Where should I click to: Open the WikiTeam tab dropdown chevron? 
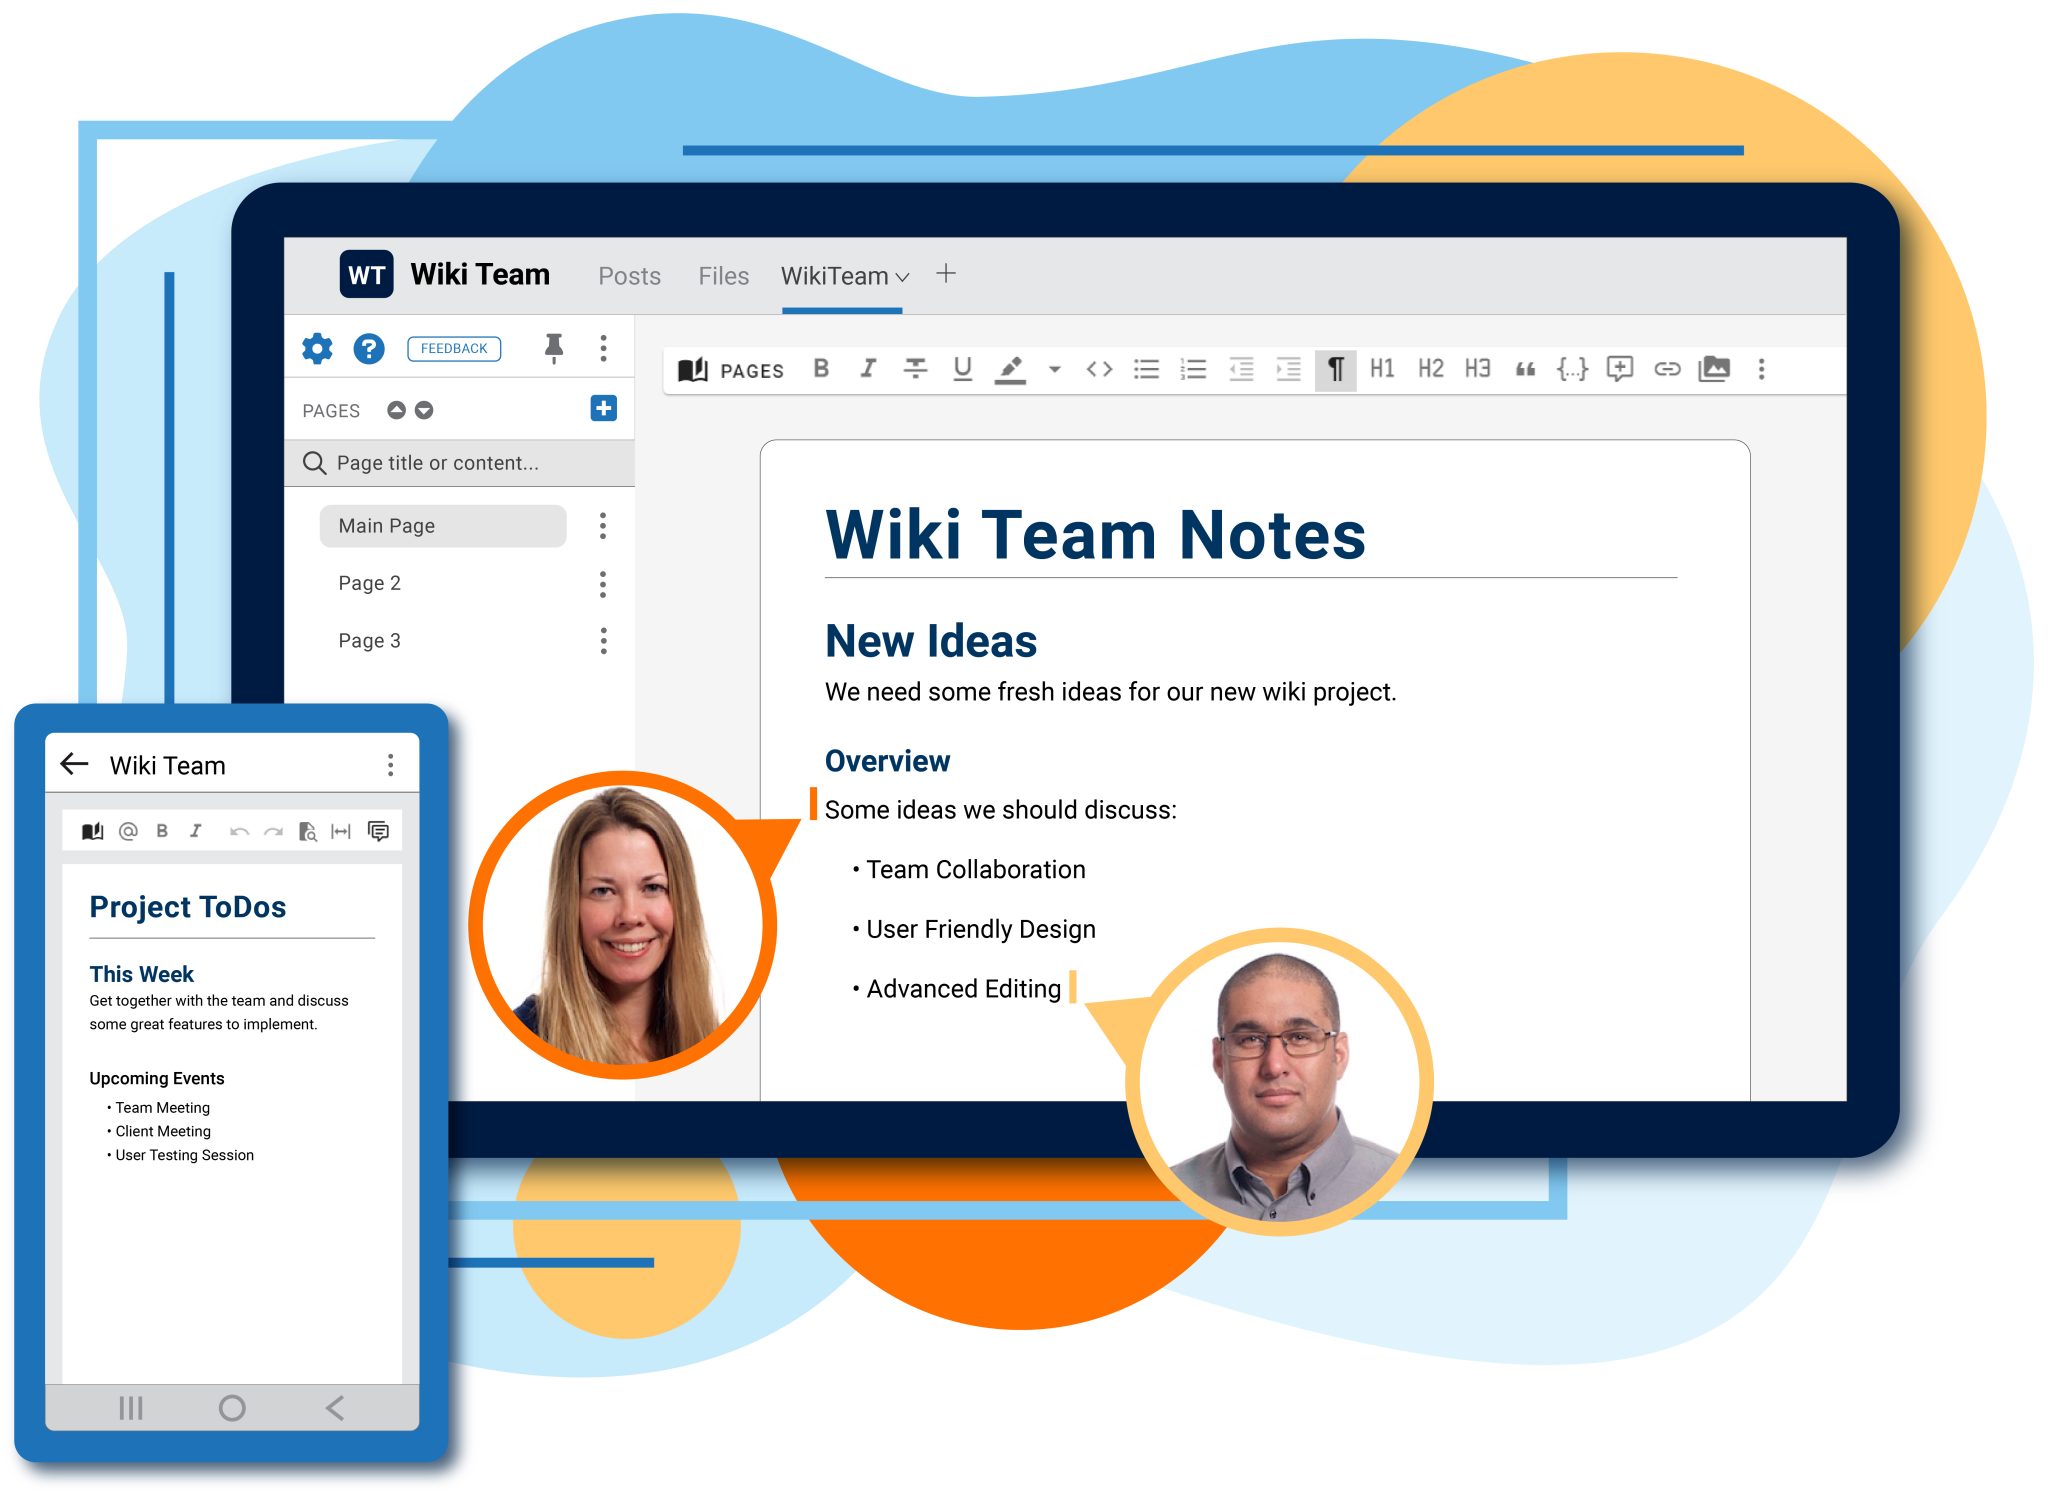(904, 277)
